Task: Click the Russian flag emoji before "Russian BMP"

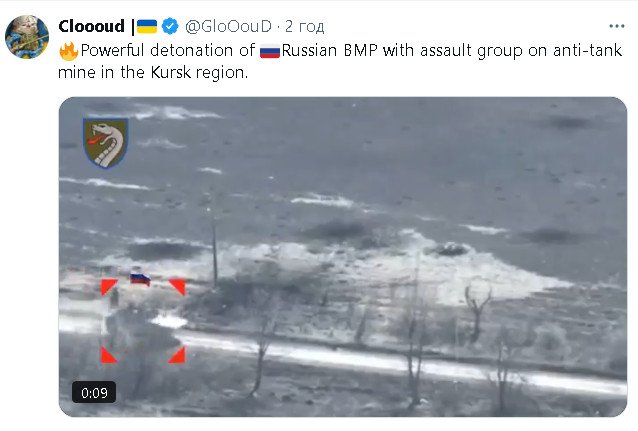Action: pos(270,52)
